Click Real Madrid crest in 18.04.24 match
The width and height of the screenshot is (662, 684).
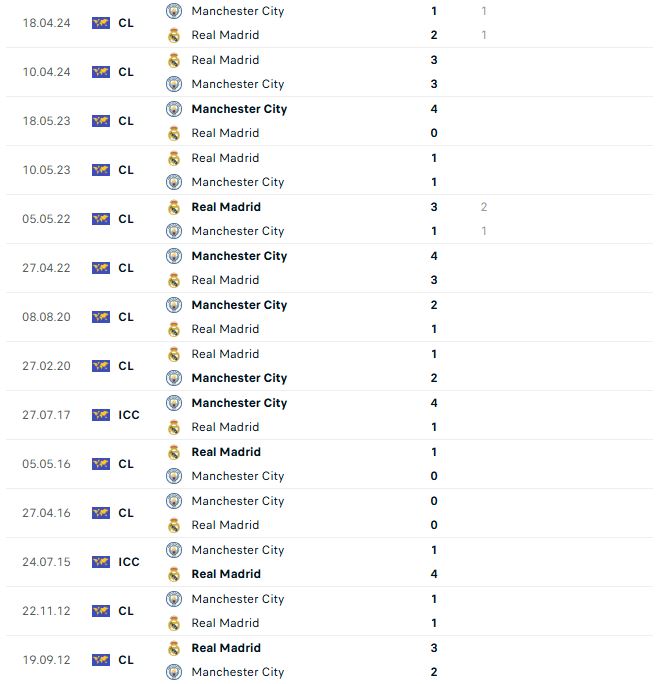coord(174,35)
